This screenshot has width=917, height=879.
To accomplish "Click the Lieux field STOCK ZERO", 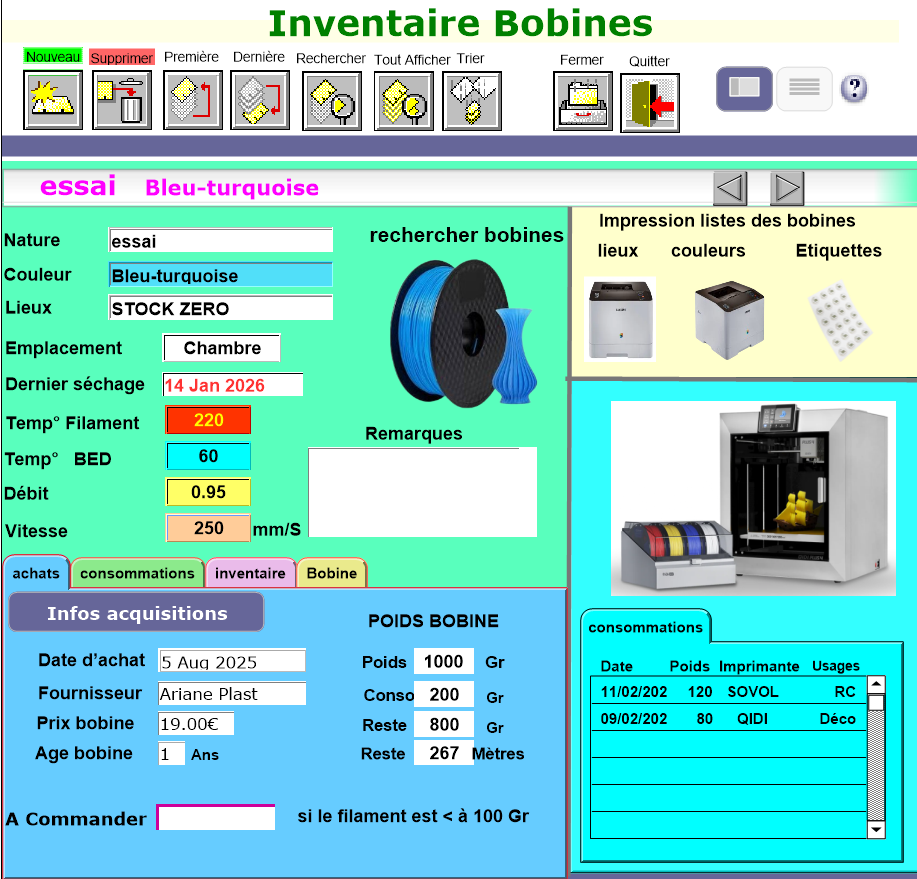I will tap(221, 308).
